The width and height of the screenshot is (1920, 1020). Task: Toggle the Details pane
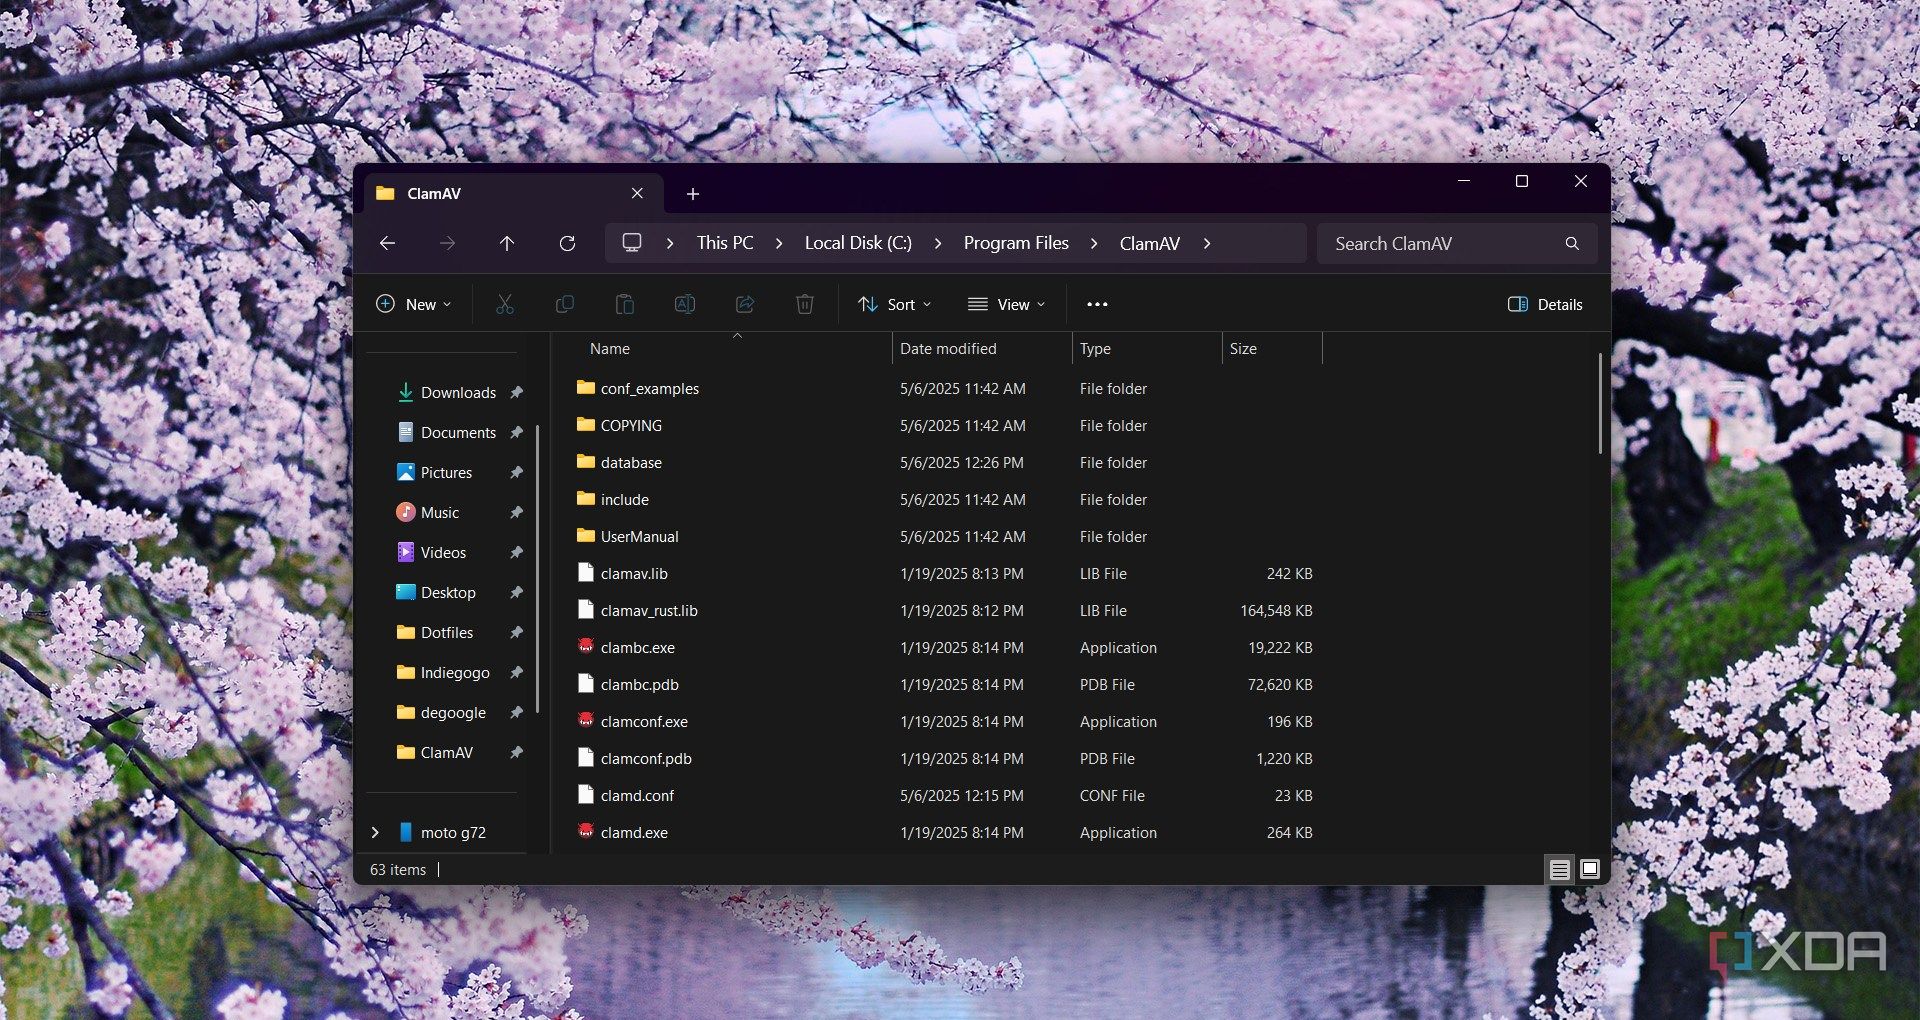pos(1545,304)
